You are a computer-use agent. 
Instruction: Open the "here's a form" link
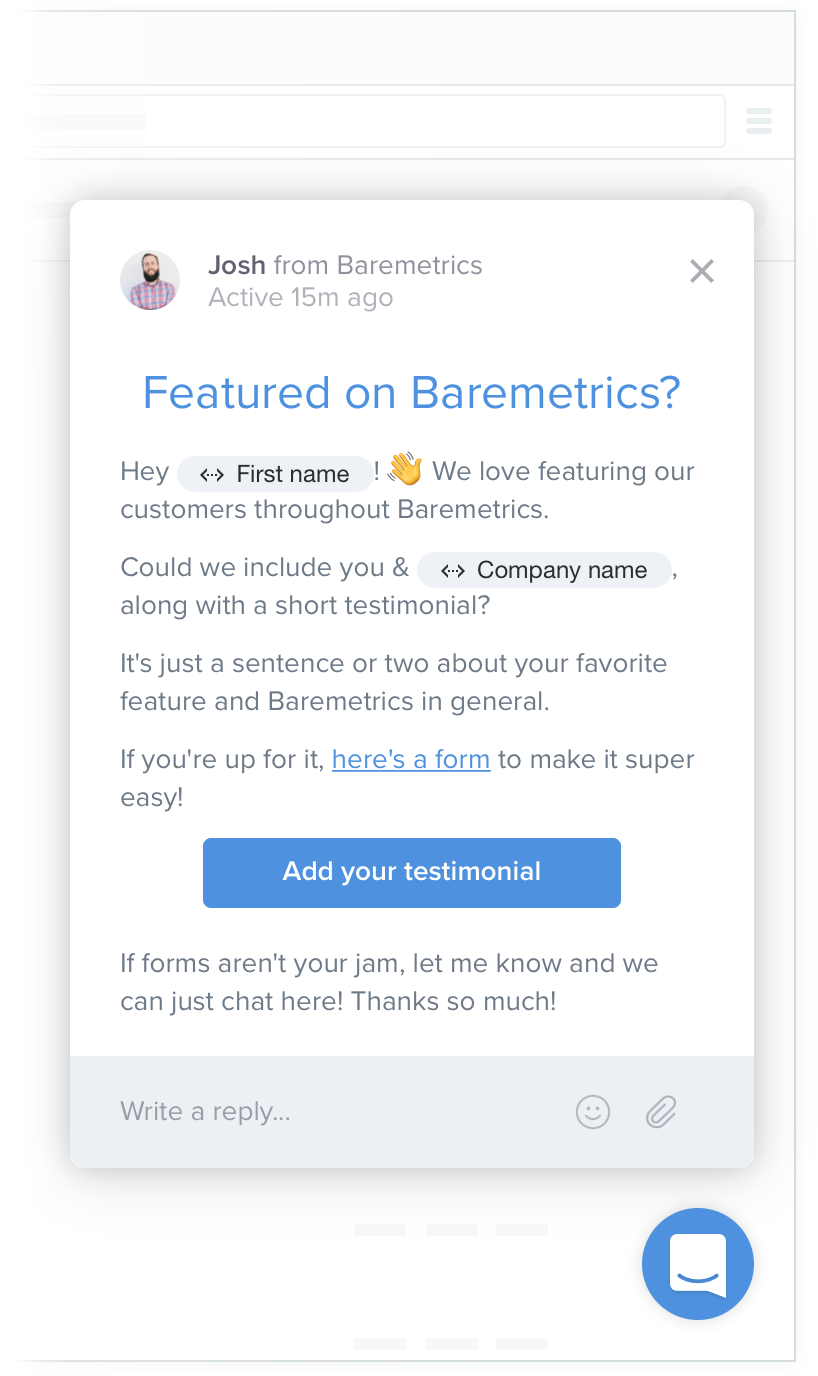click(x=411, y=759)
